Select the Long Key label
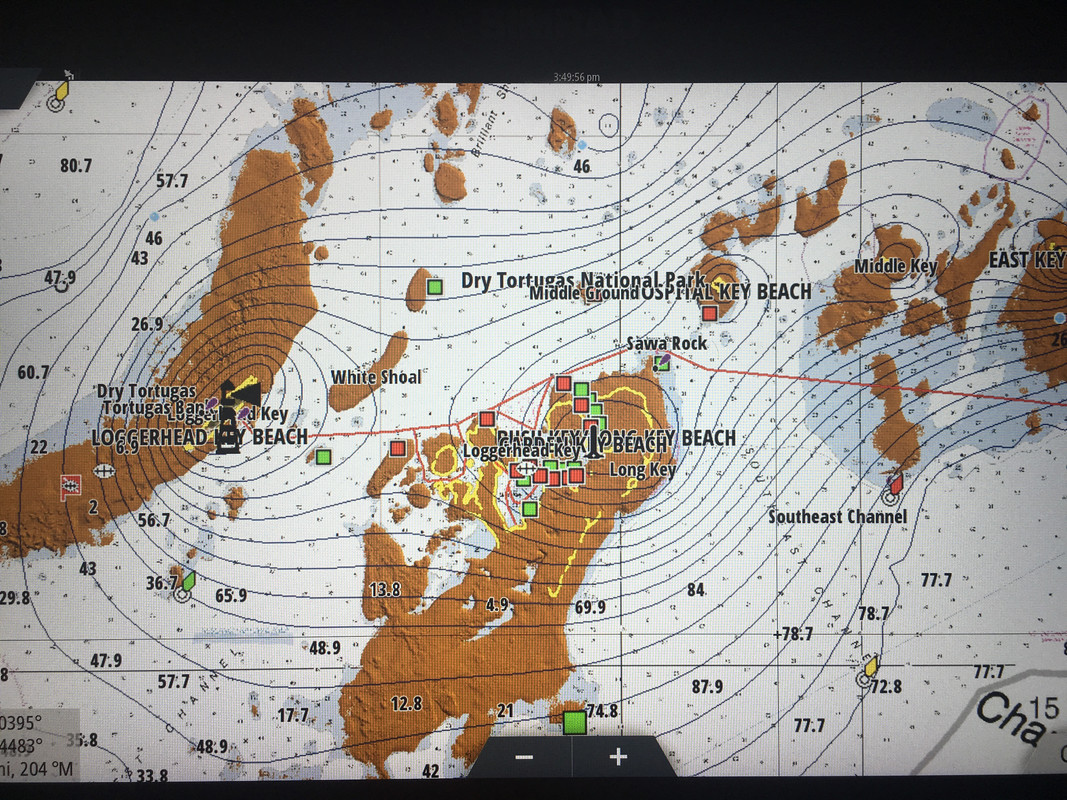Viewport: 1067px width, 800px height. coord(642,469)
